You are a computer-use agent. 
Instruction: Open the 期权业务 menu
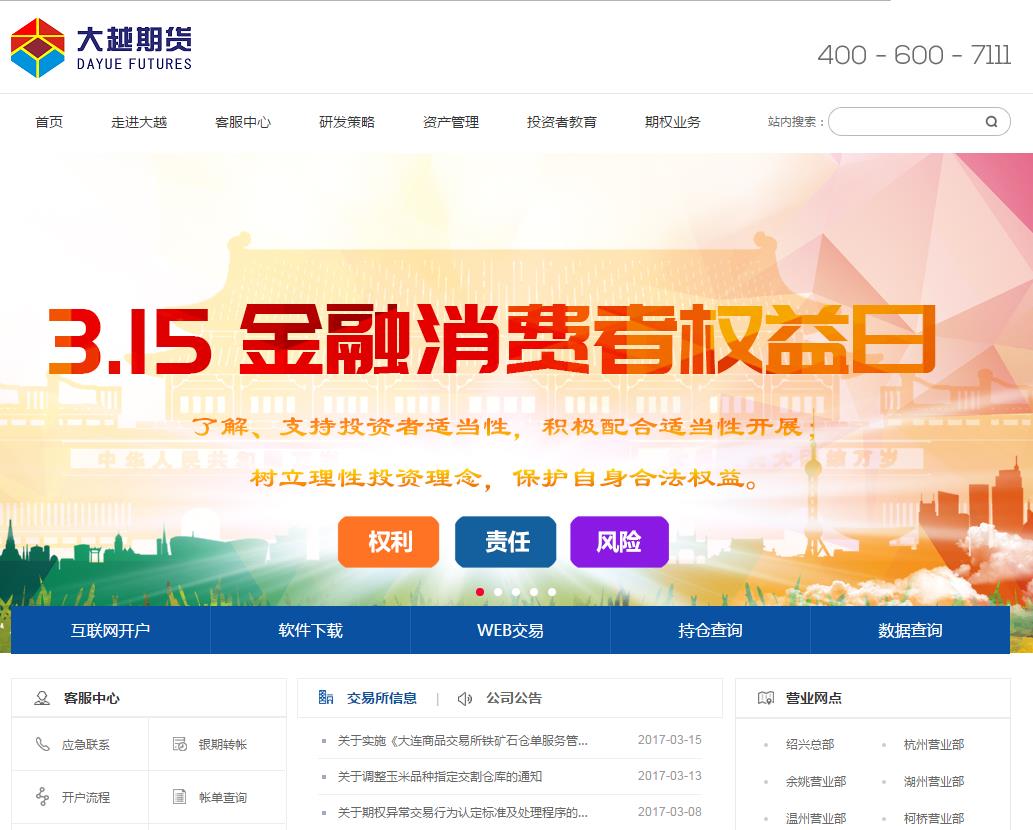click(x=673, y=122)
